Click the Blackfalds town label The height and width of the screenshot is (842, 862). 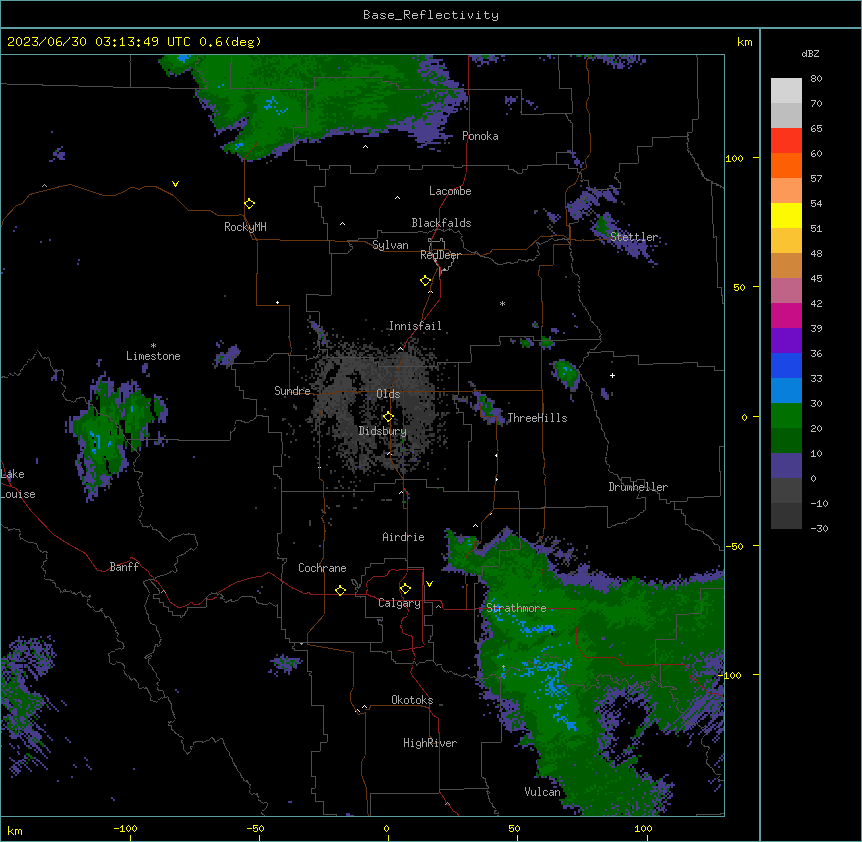(441, 223)
